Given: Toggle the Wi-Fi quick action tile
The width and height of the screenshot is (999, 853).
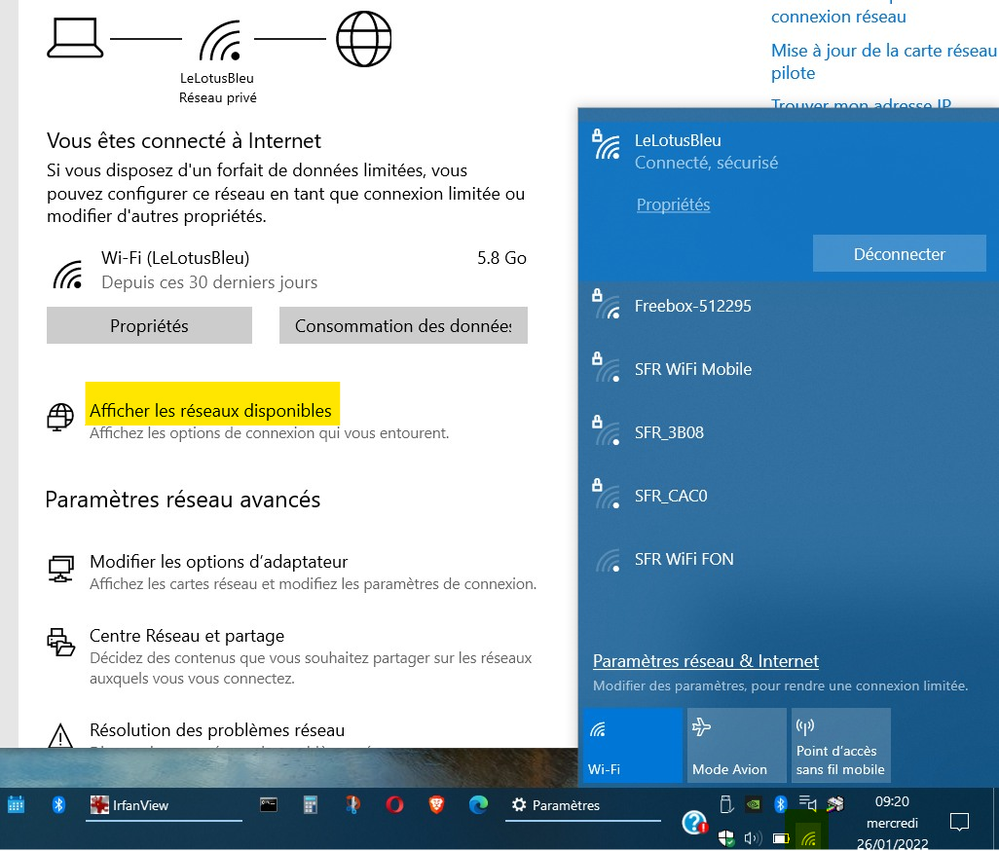Looking at the screenshot, I should [x=632, y=745].
